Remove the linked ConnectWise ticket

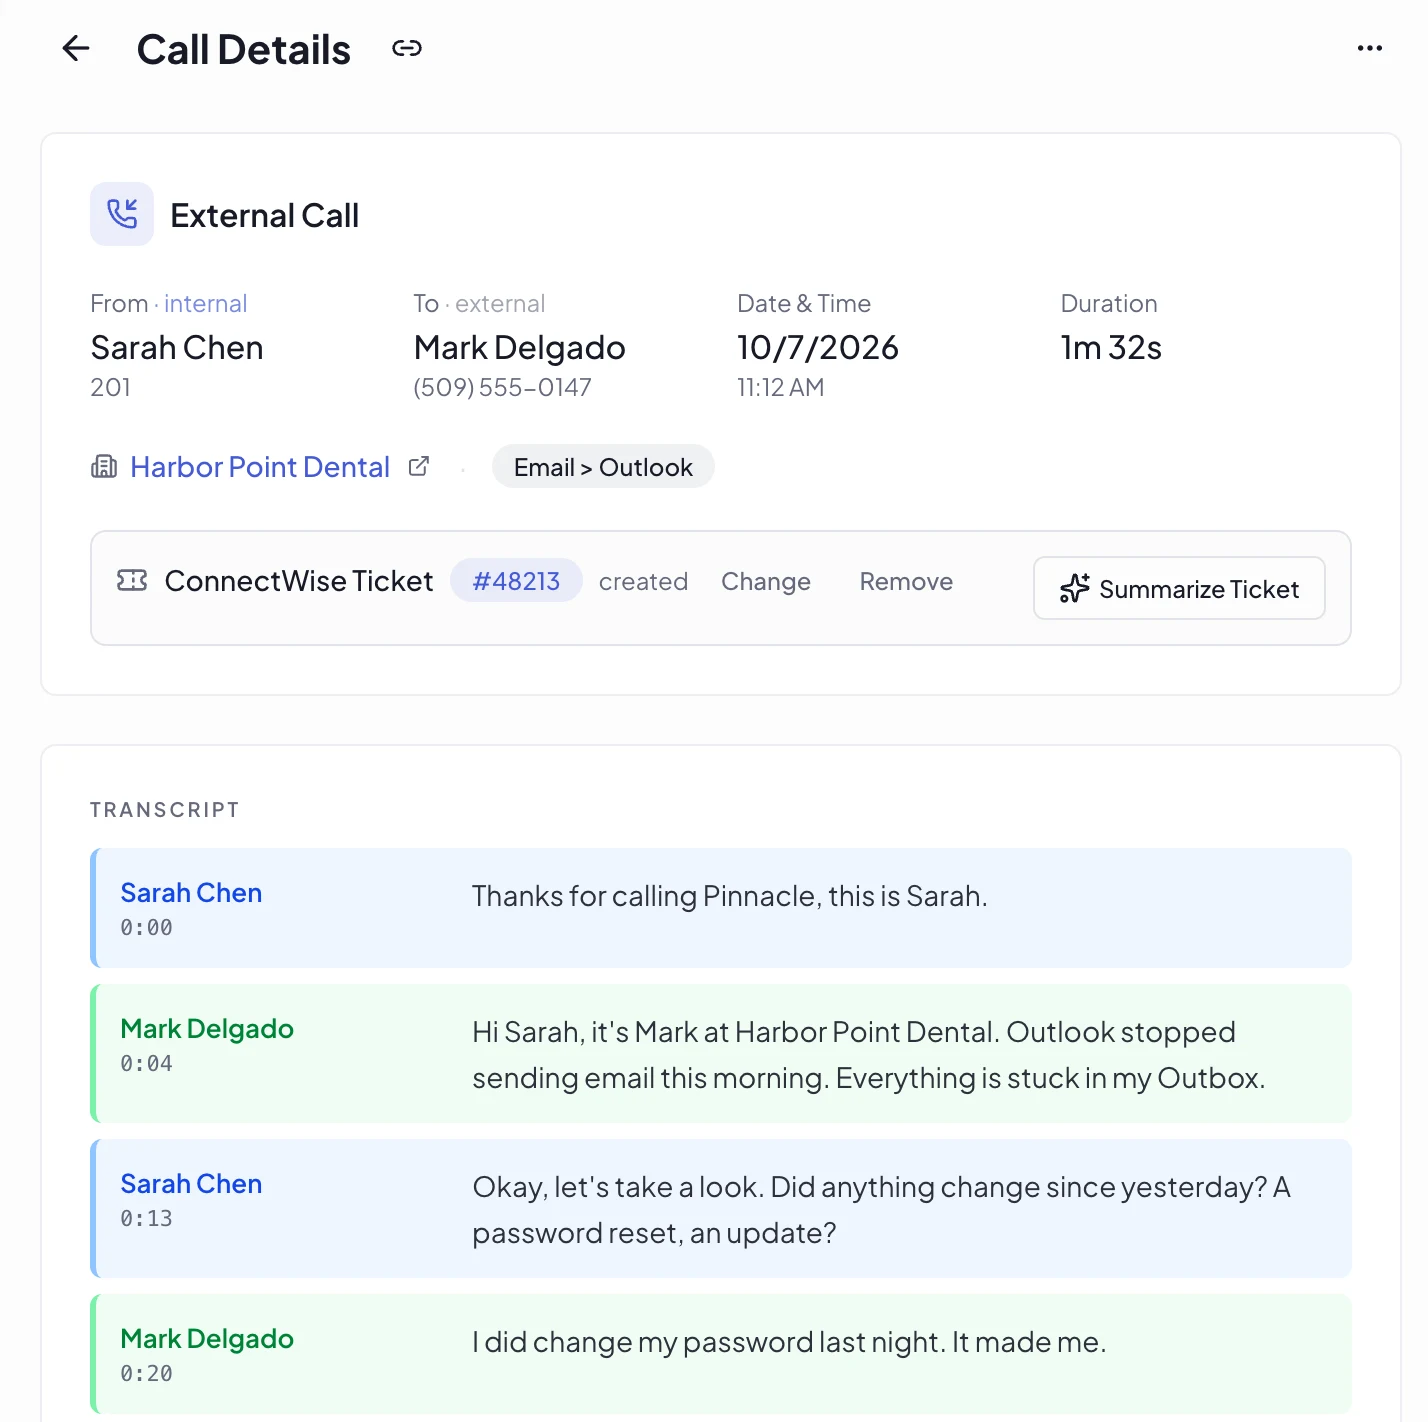coord(906,582)
